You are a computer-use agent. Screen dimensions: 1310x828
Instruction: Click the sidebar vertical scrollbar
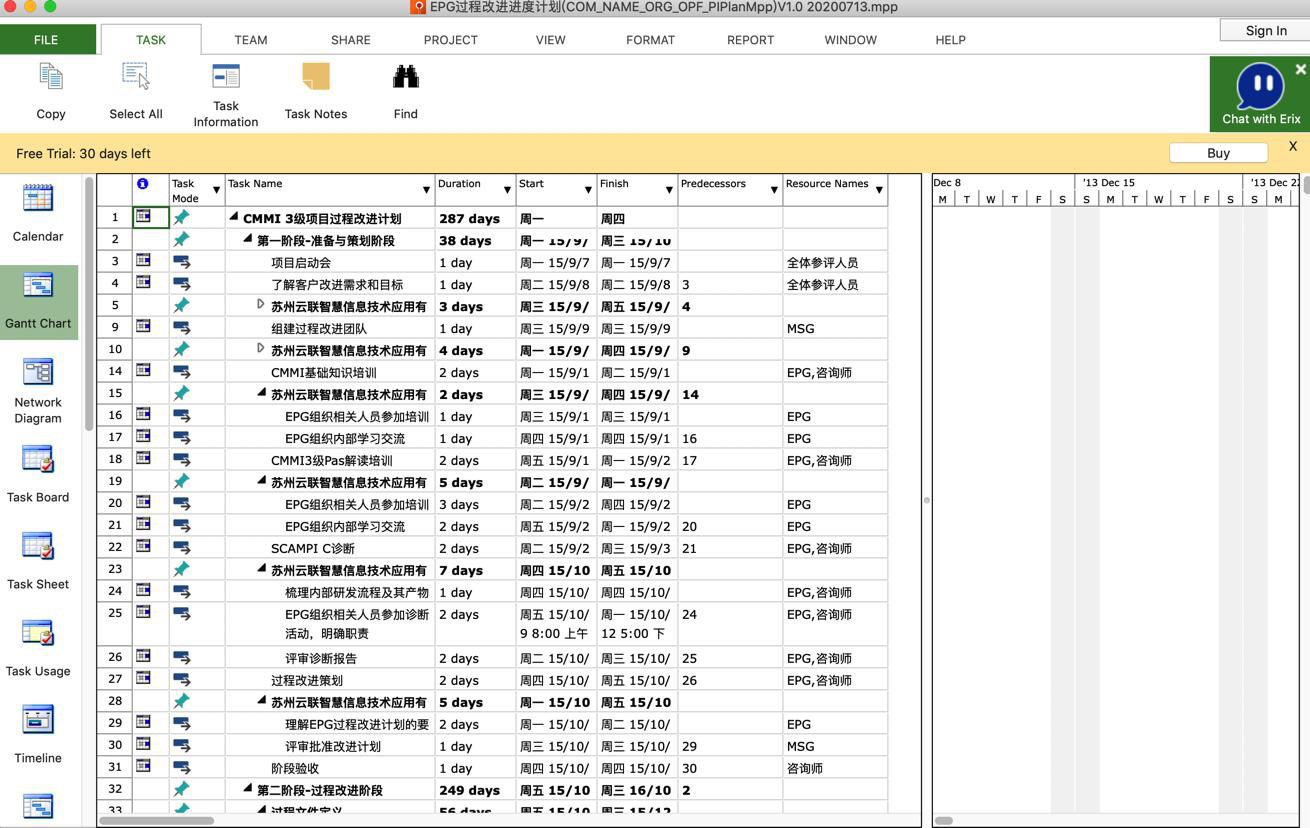[88, 305]
